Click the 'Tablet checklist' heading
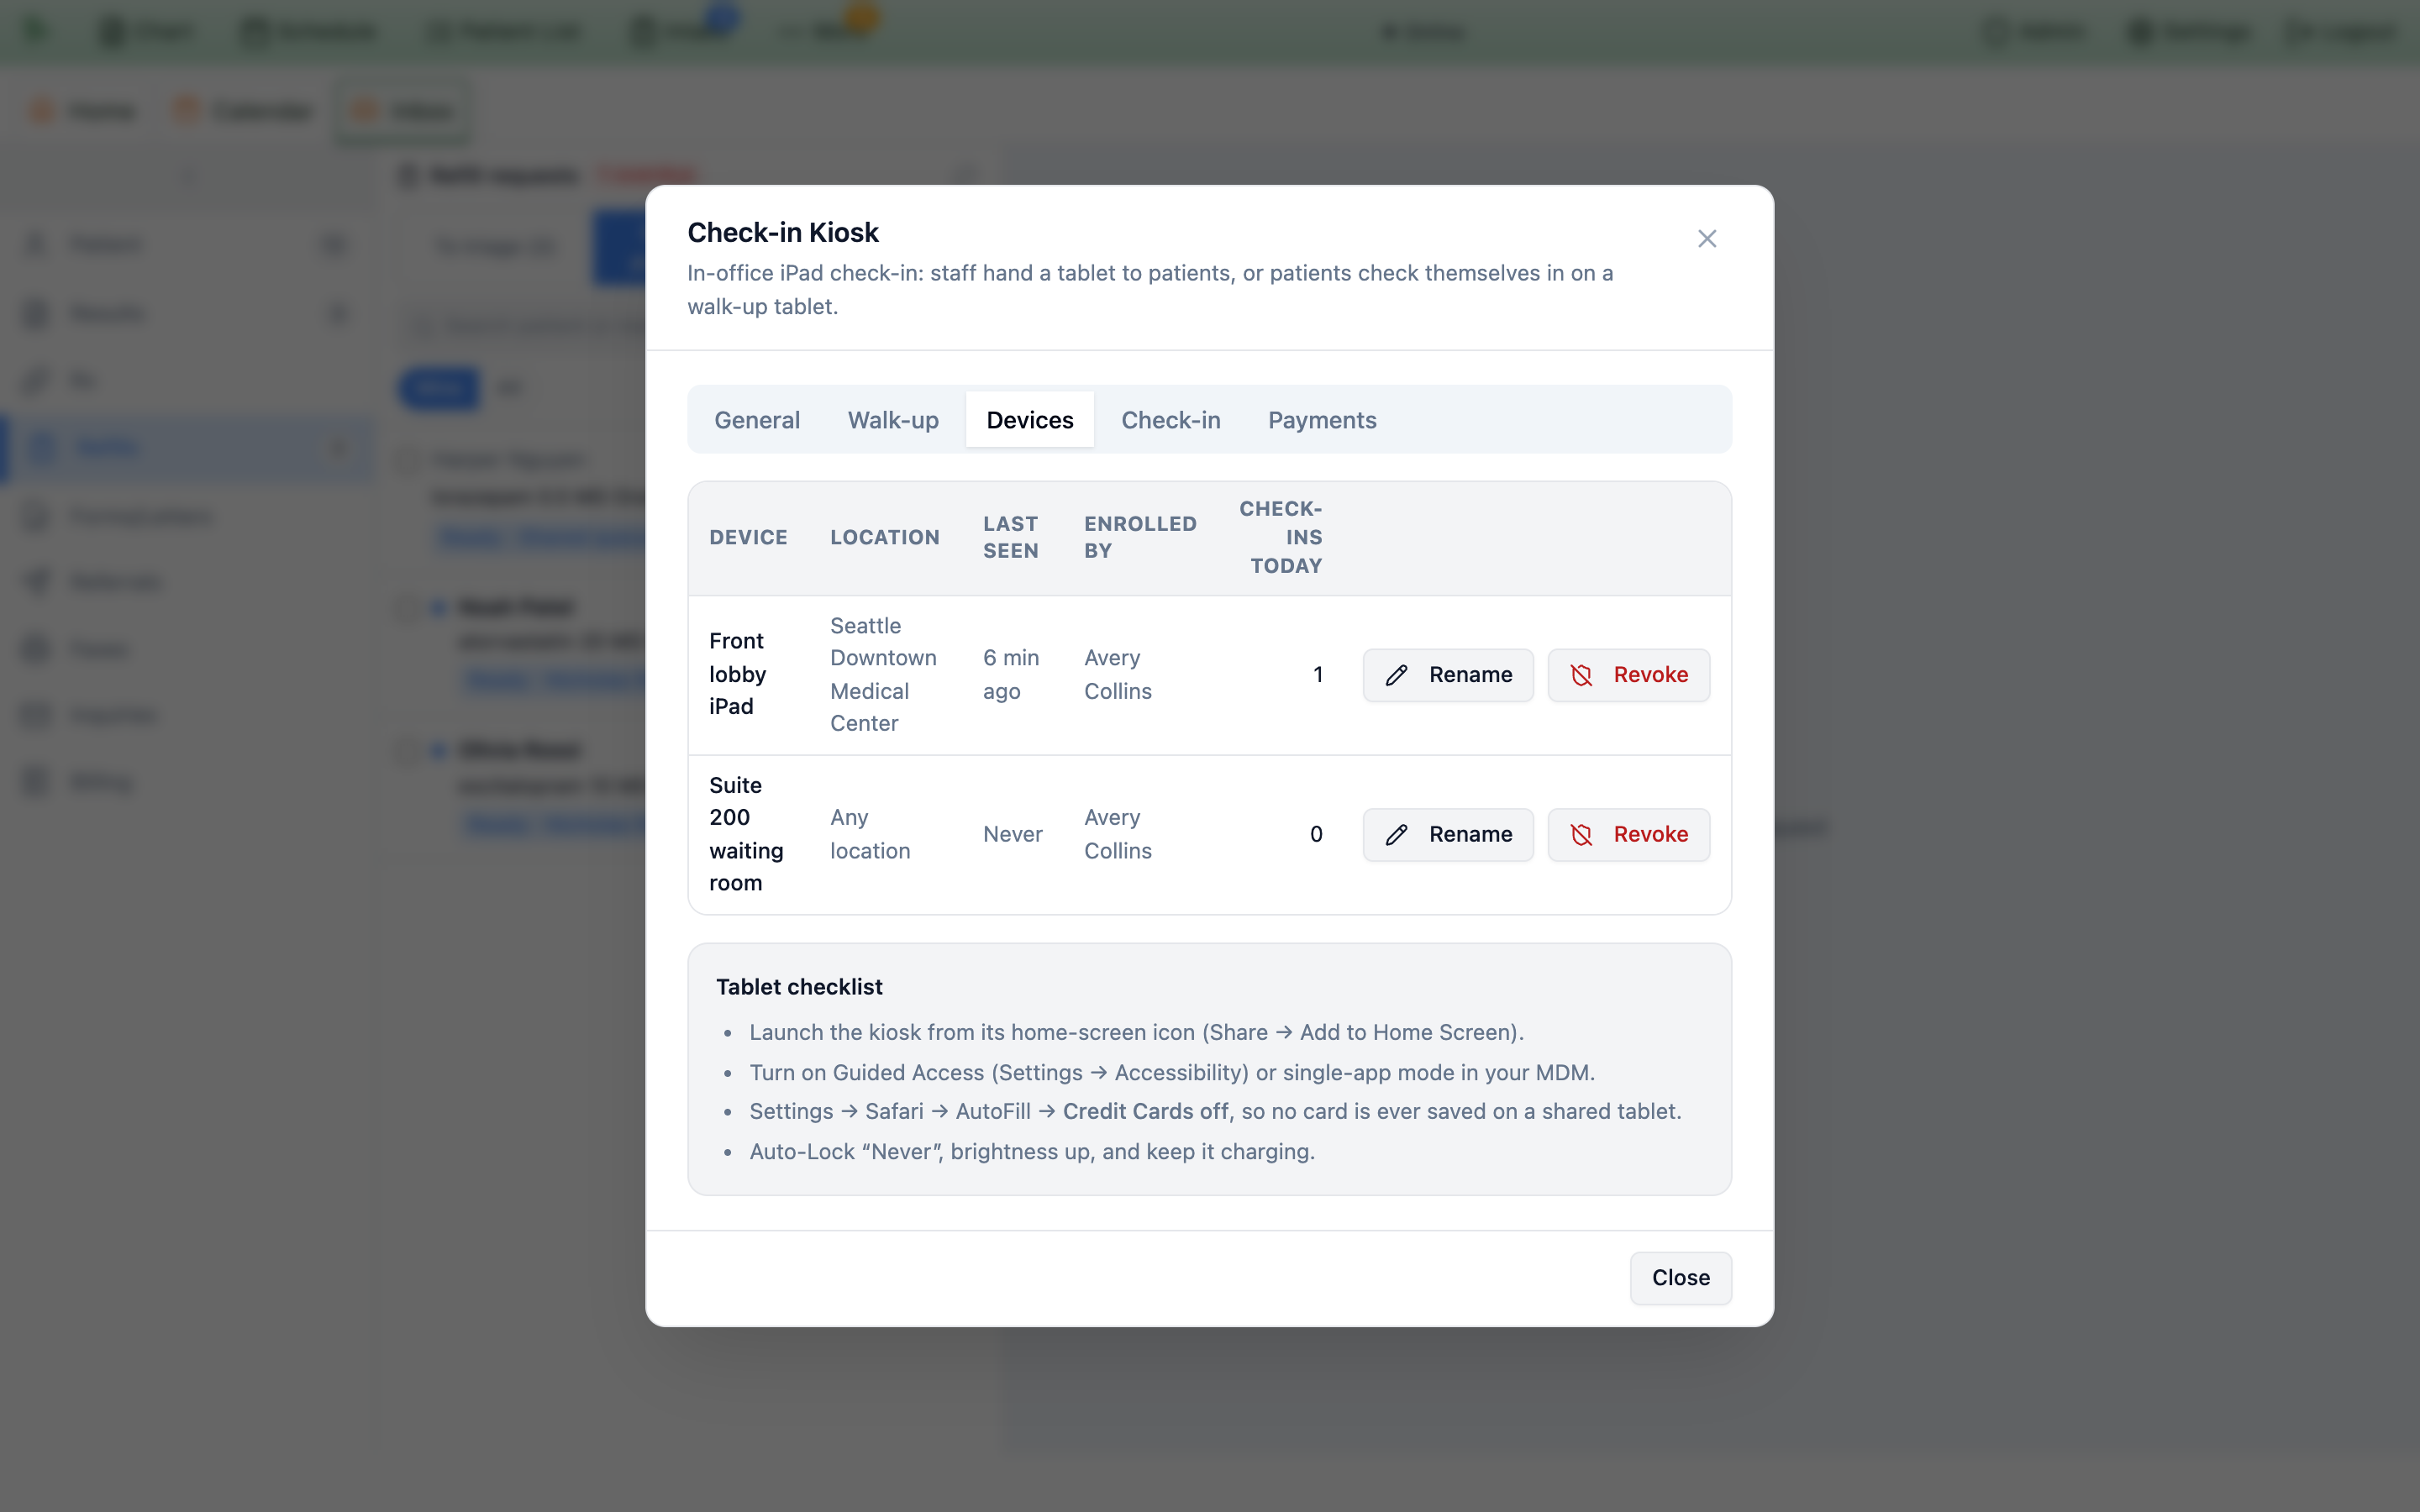This screenshot has height=1512, width=2420. [799, 987]
